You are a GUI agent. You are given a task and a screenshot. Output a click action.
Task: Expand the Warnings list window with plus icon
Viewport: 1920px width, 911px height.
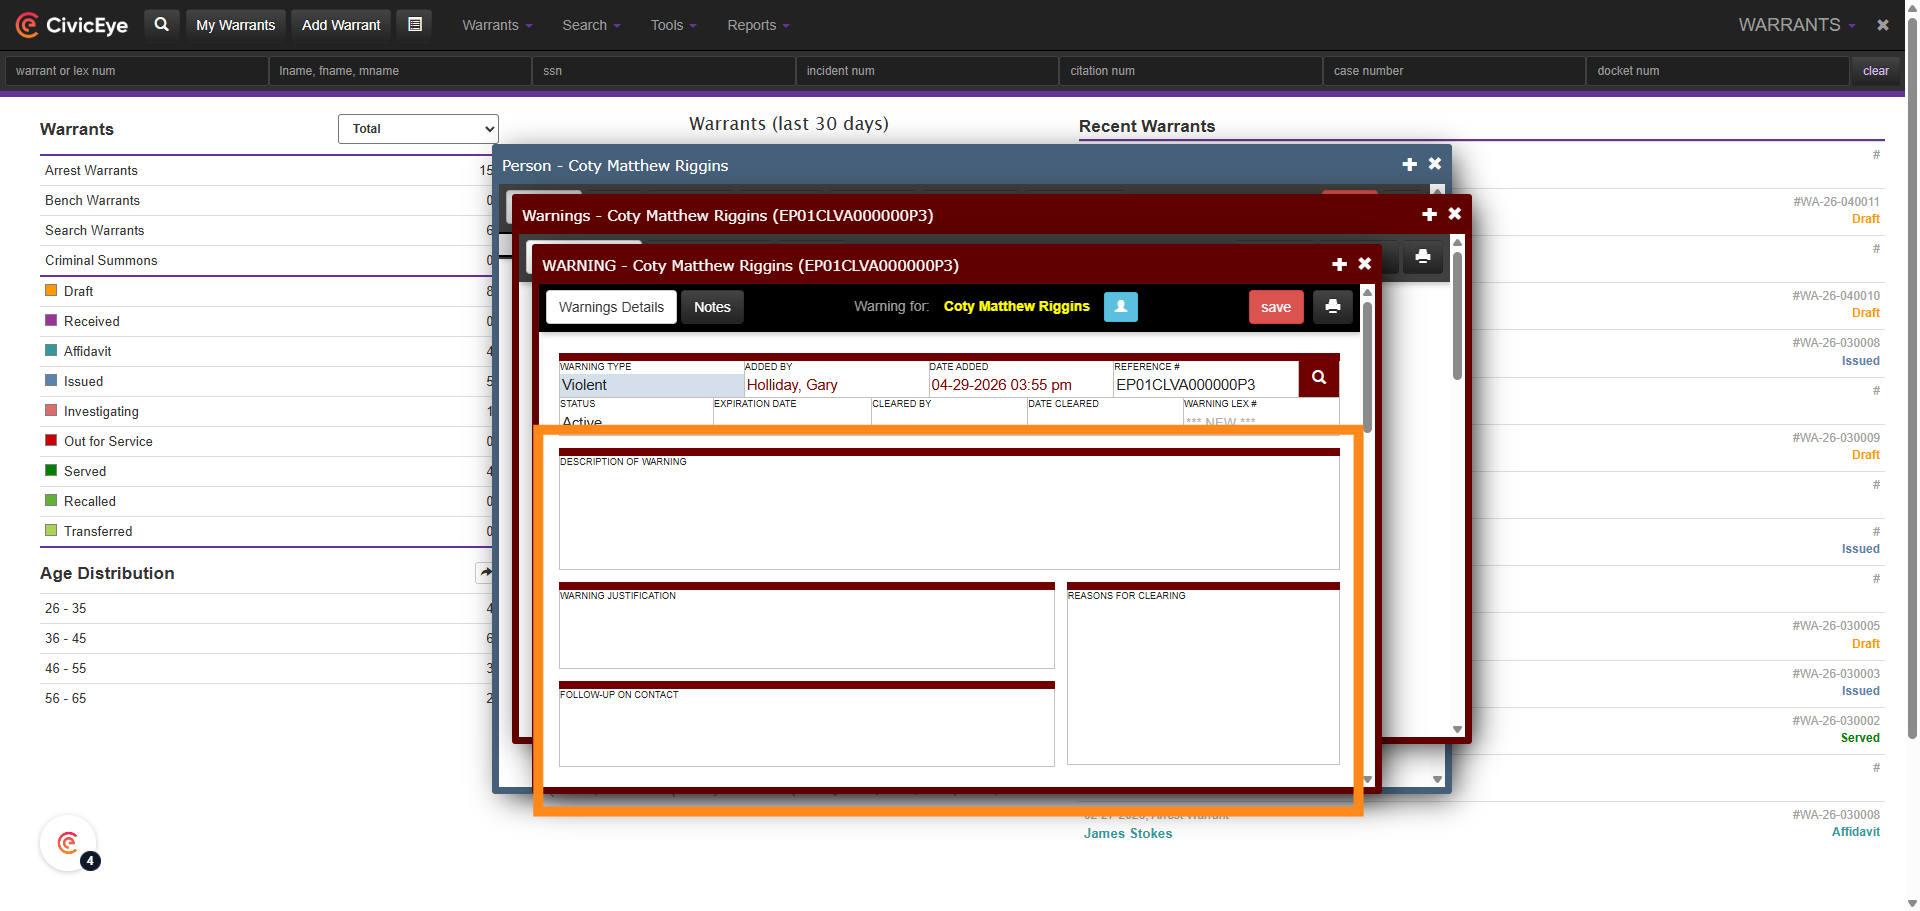coord(1430,214)
